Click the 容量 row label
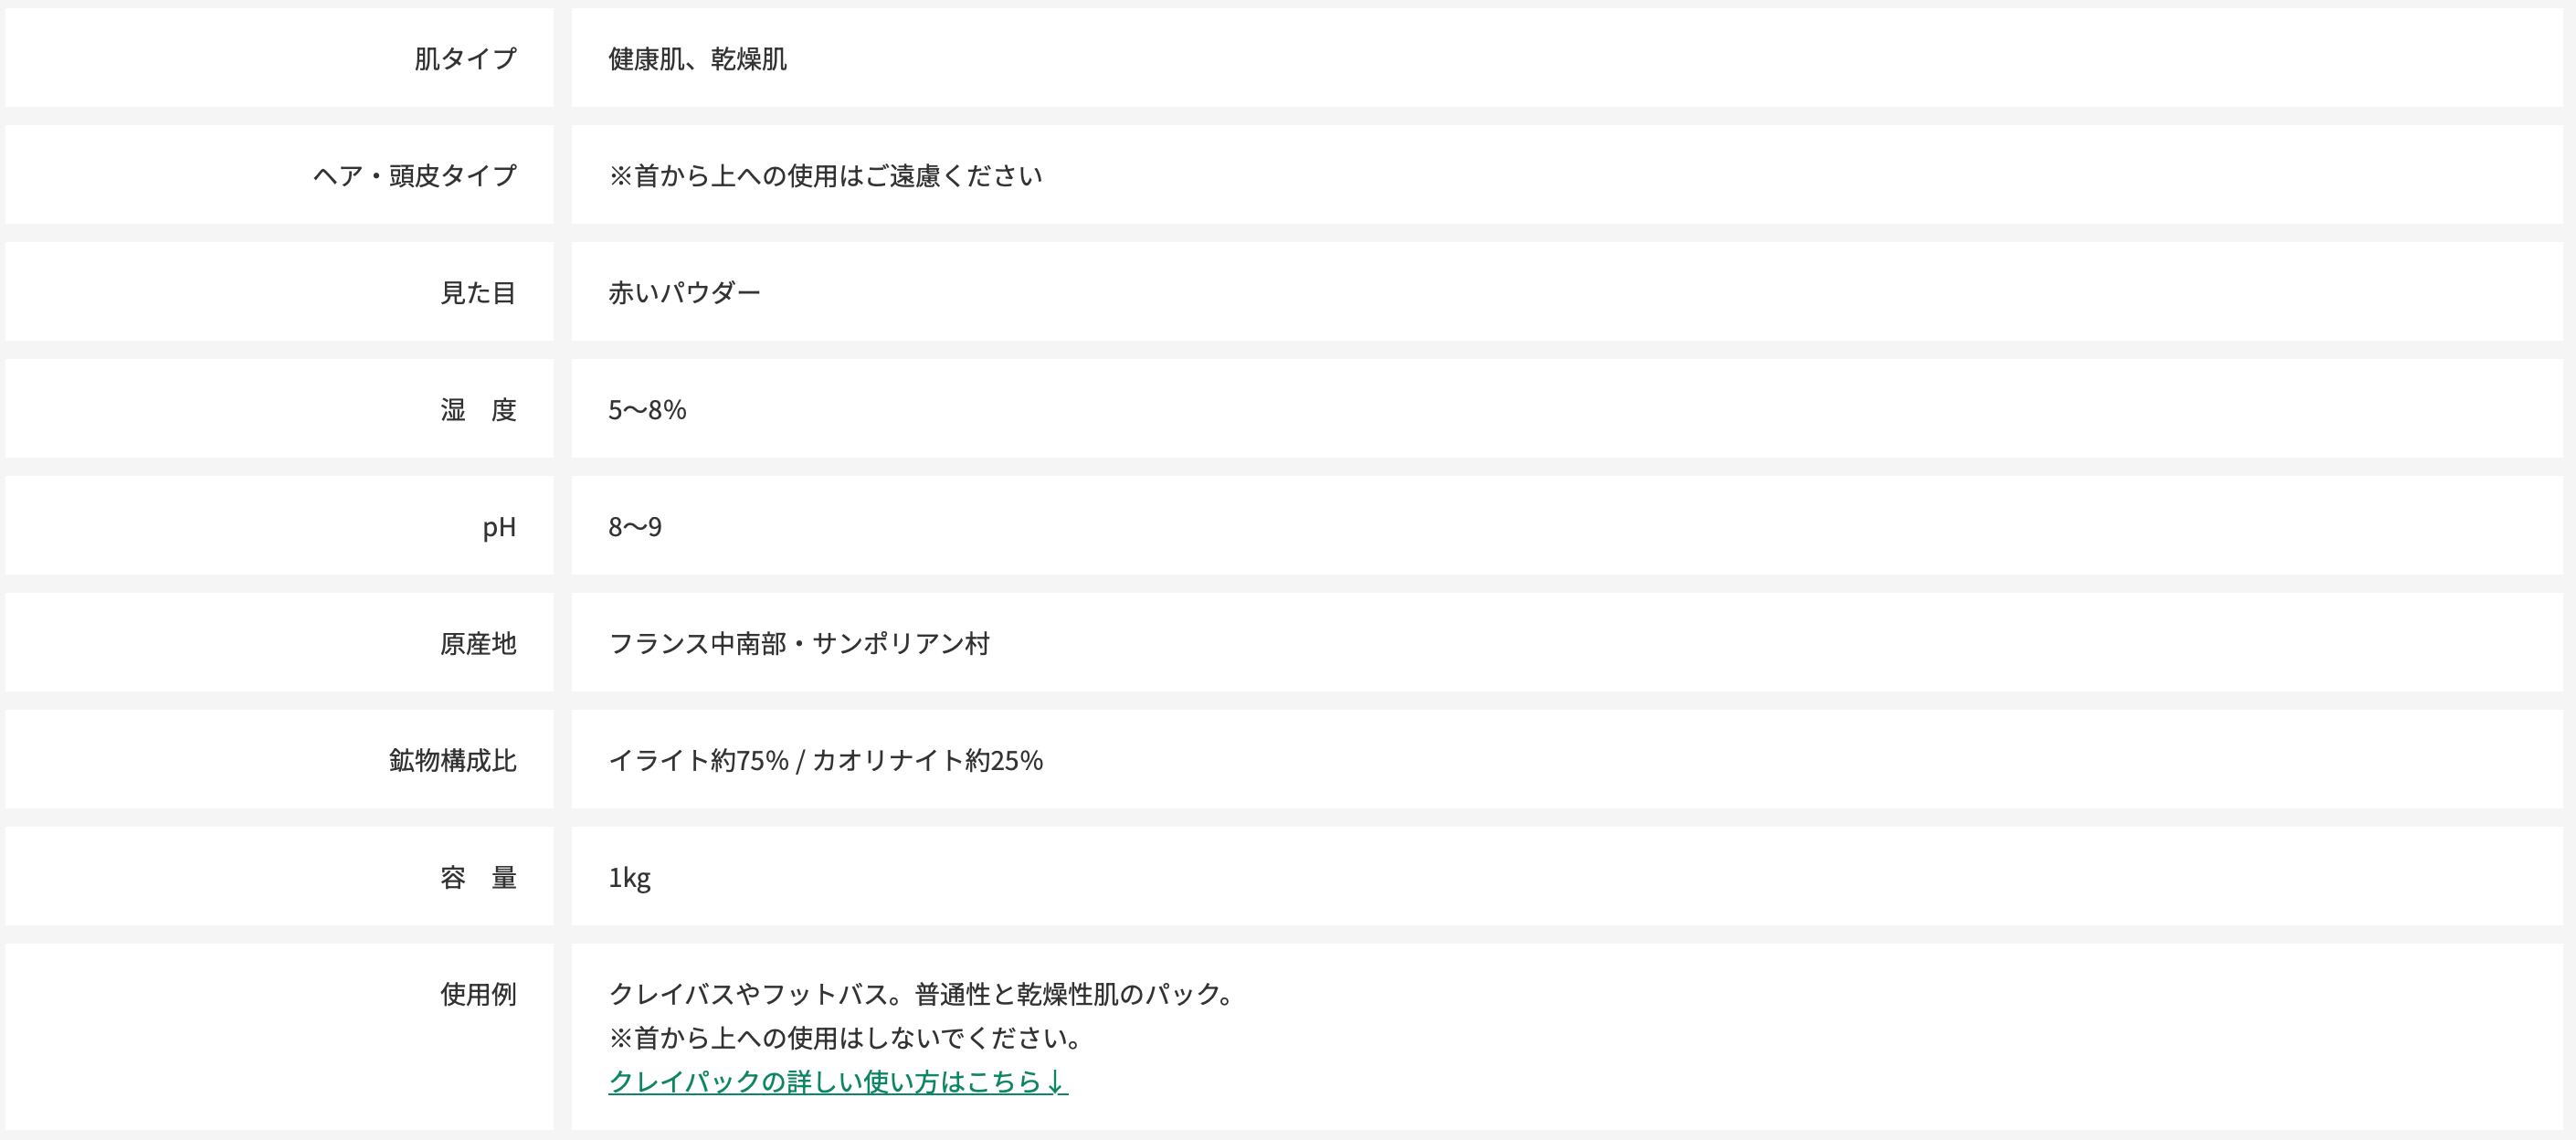2576x1140 pixels. [478, 878]
